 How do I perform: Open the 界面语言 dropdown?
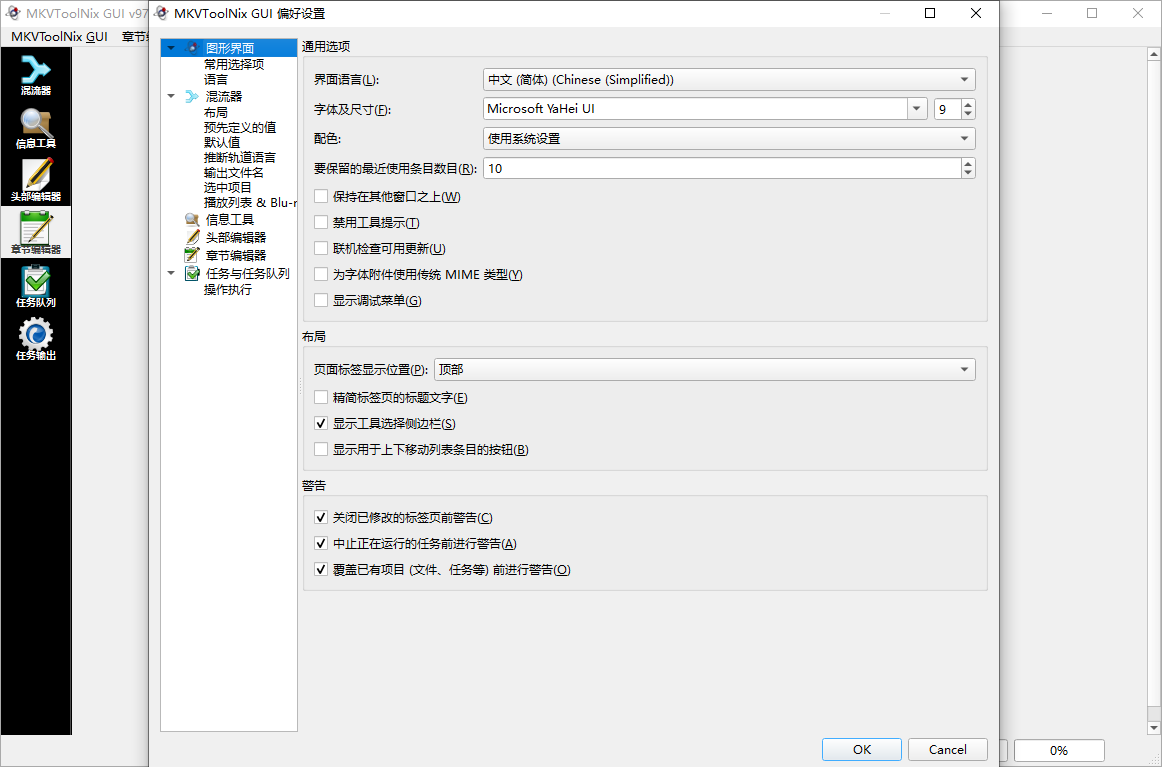click(x=964, y=79)
